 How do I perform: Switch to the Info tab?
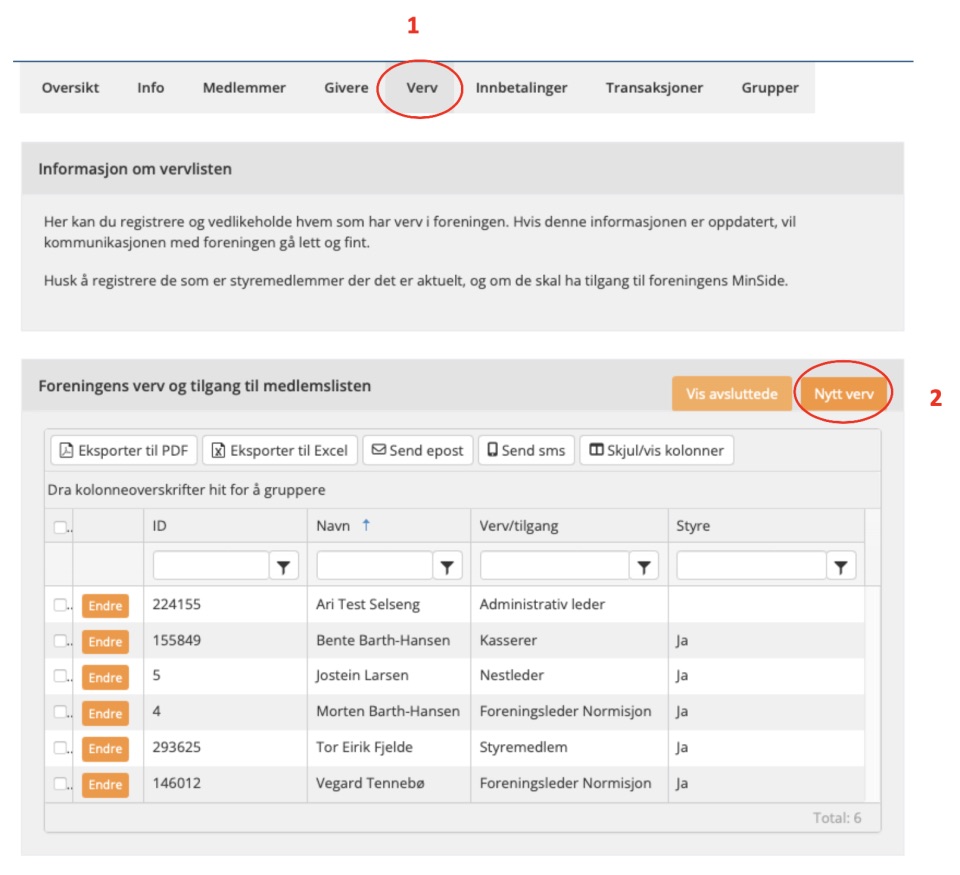coord(151,88)
